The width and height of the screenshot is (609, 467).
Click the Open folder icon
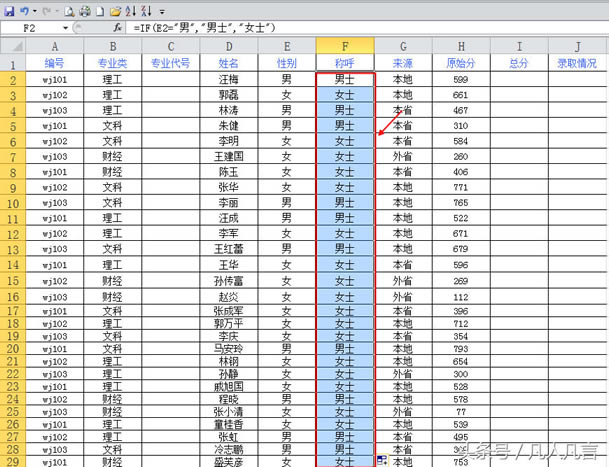pyautogui.click(x=116, y=10)
